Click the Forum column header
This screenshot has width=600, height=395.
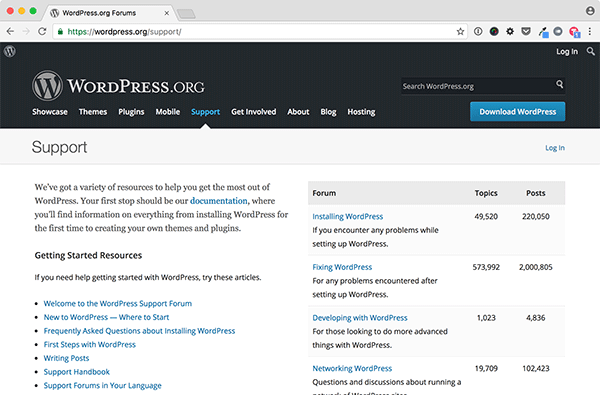click(x=324, y=193)
